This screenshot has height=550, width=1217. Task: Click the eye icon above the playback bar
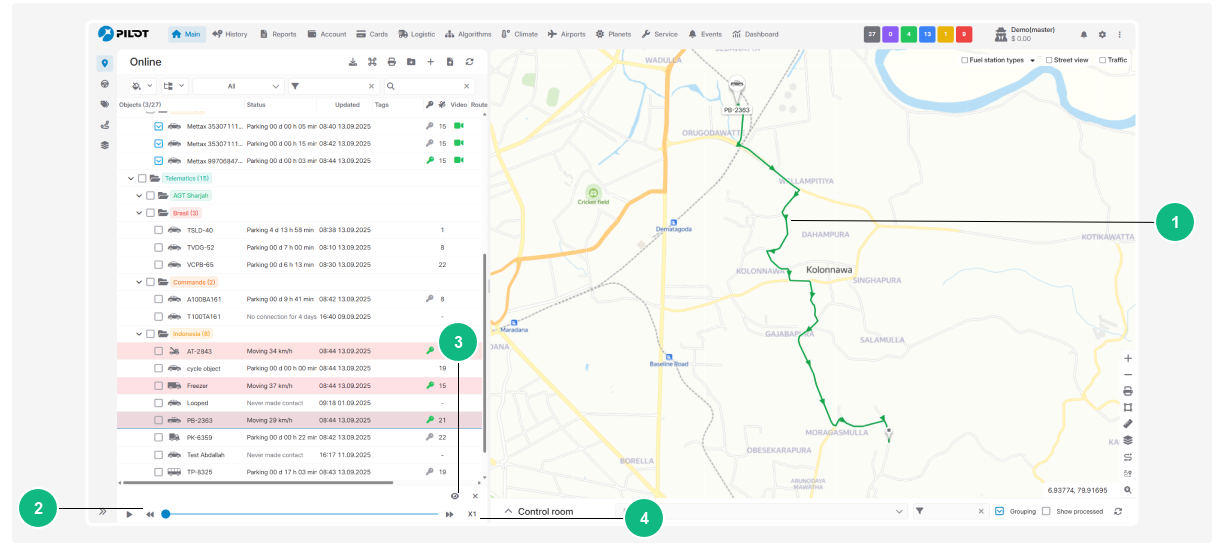pos(455,496)
